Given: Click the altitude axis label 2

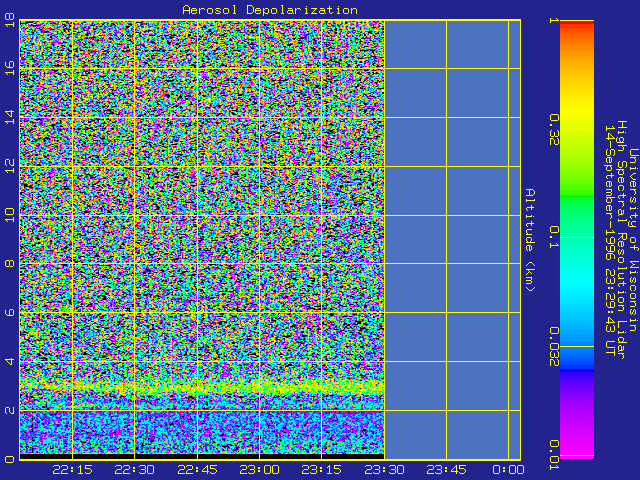Looking at the screenshot, I should pyautogui.click(x=10, y=410).
